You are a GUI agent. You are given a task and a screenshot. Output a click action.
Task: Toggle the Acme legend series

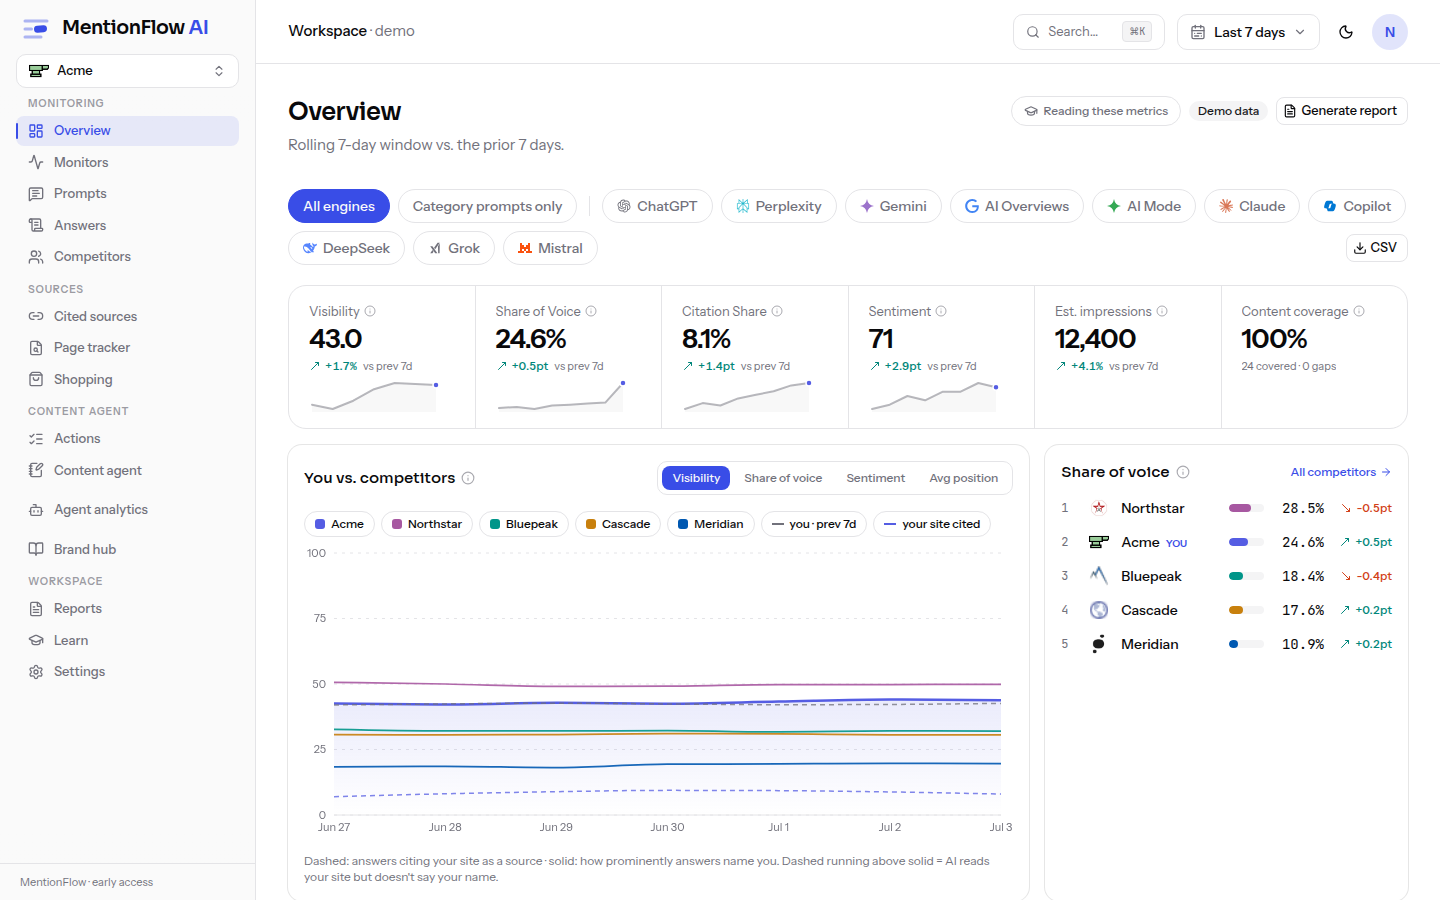(339, 524)
